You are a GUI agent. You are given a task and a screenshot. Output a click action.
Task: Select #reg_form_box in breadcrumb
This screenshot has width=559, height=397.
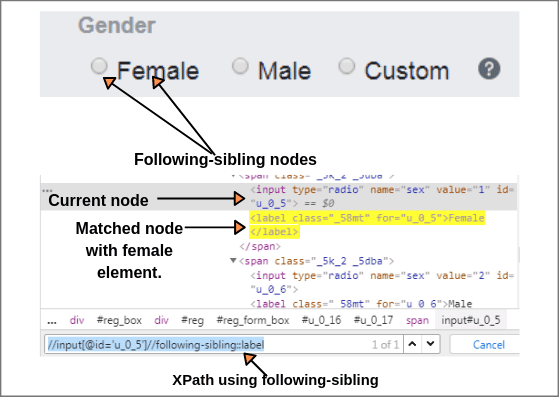[x=253, y=320]
